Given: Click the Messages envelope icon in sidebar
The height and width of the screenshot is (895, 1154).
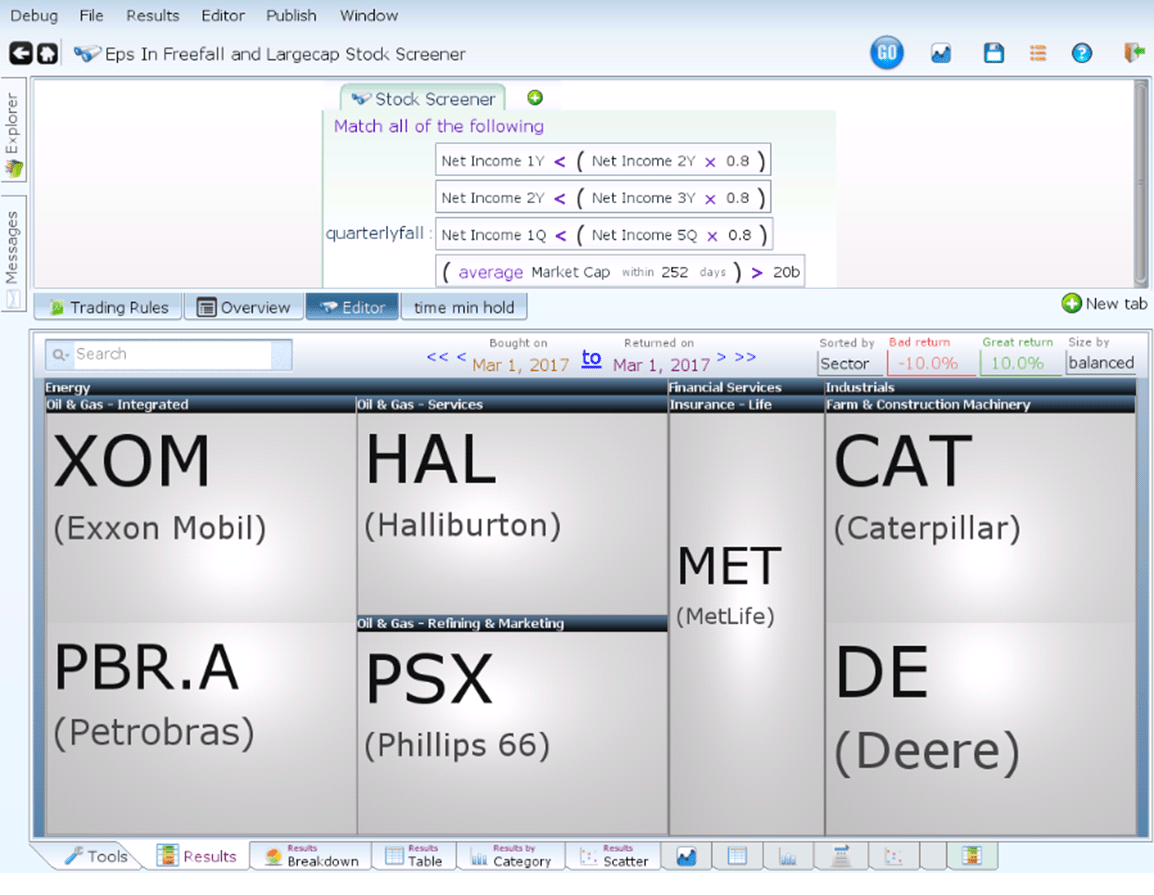Looking at the screenshot, I should pyautogui.click(x=13, y=299).
